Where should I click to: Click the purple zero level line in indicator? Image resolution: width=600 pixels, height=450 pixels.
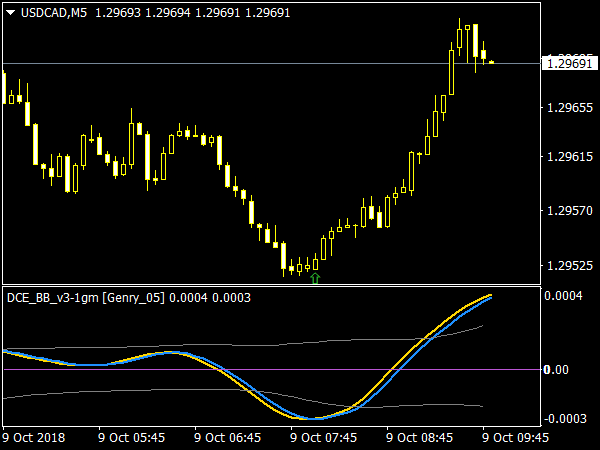pyautogui.click(x=272, y=370)
